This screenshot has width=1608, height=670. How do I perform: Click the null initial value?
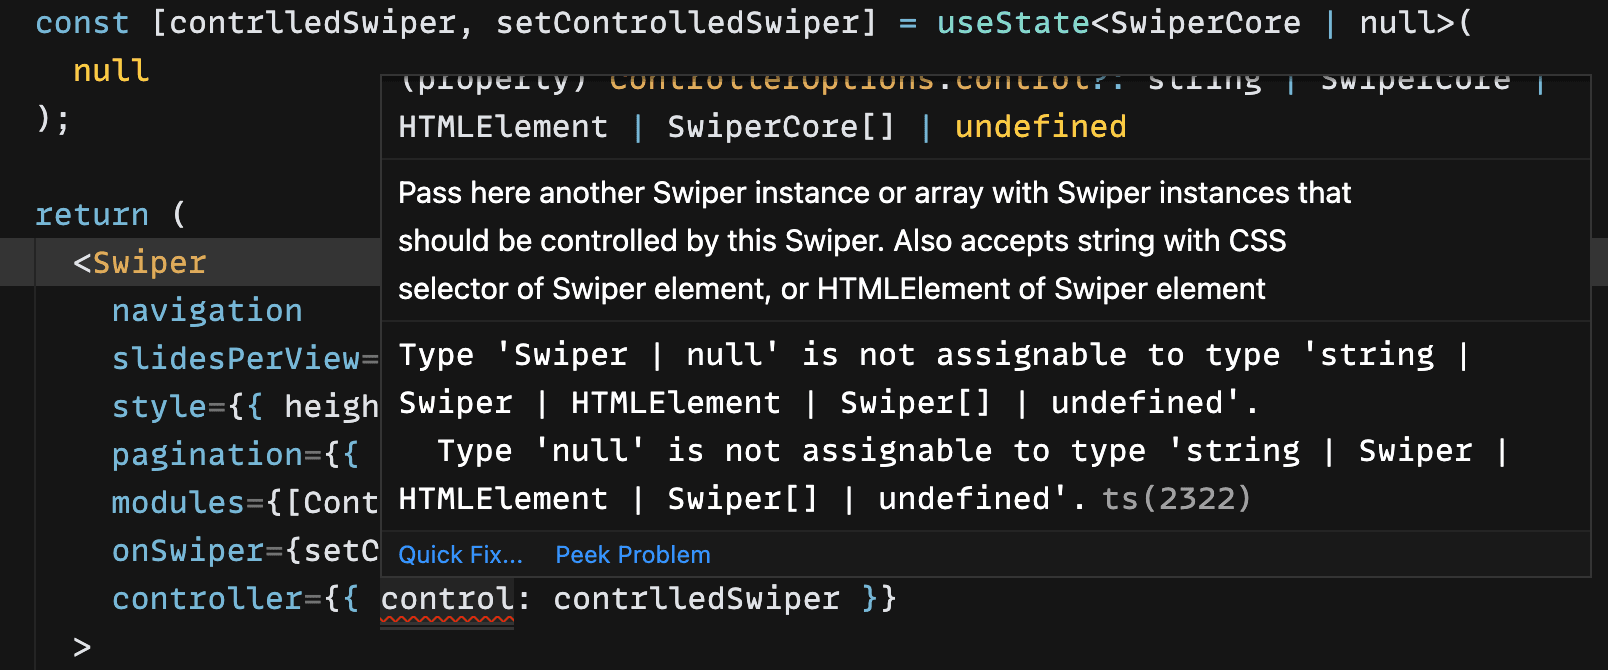[111, 71]
